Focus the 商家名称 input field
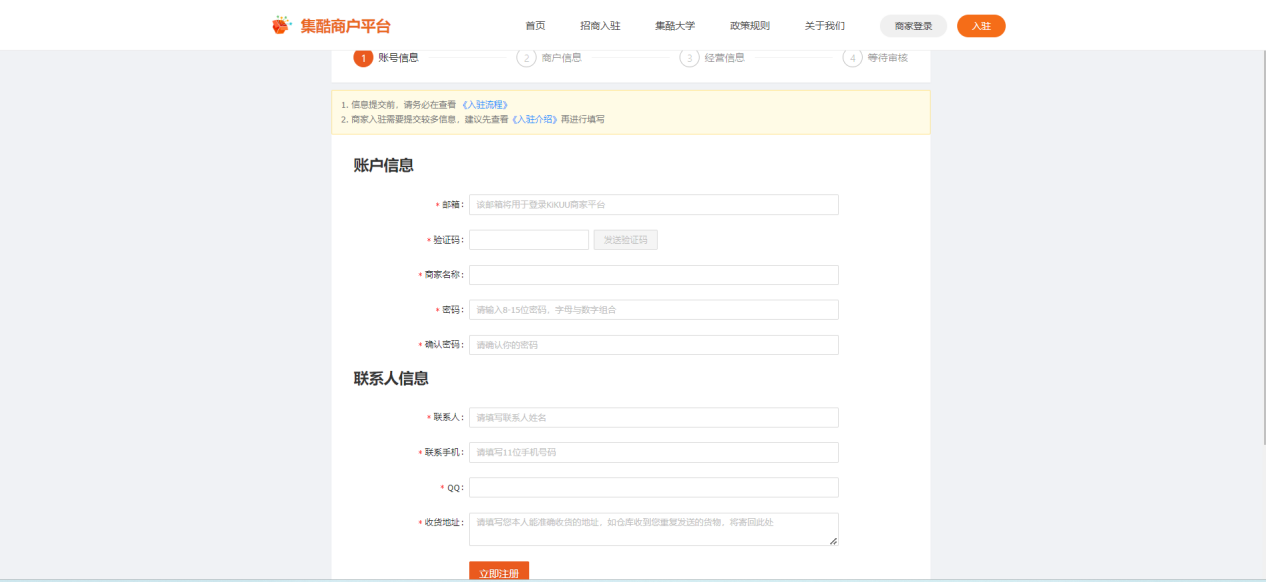 click(653, 275)
